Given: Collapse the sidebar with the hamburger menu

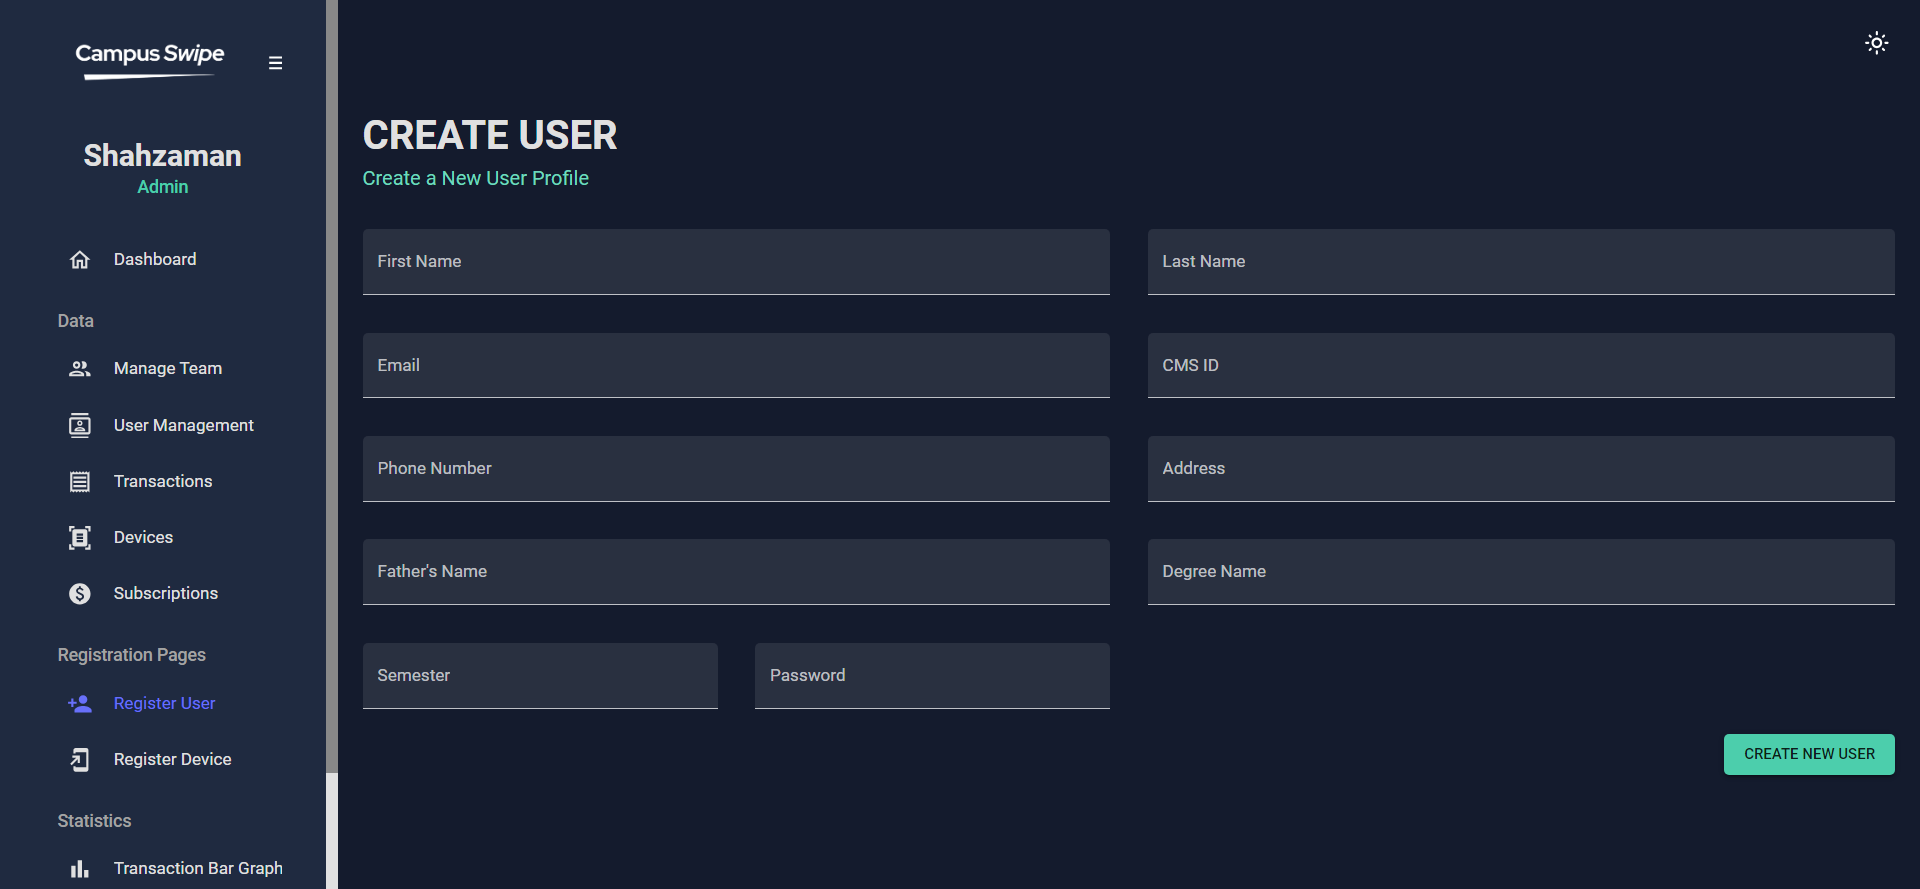Looking at the screenshot, I should click(x=275, y=63).
